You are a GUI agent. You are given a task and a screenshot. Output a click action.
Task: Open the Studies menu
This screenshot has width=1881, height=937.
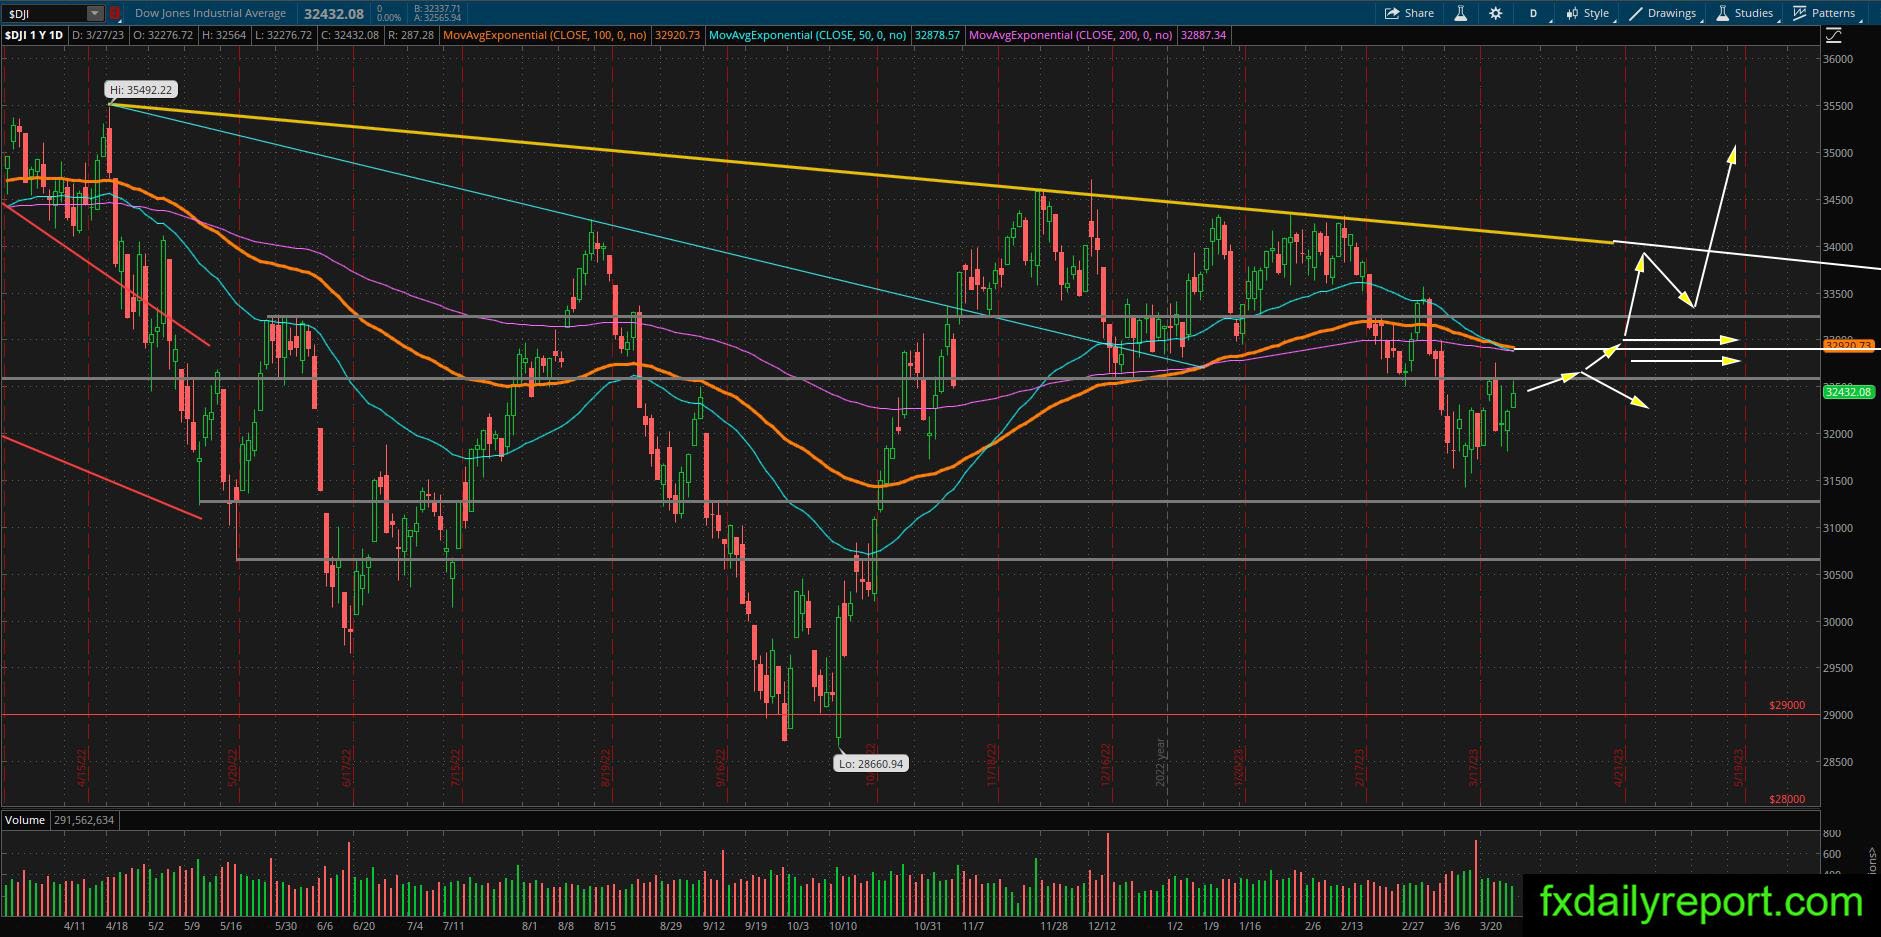[1745, 13]
